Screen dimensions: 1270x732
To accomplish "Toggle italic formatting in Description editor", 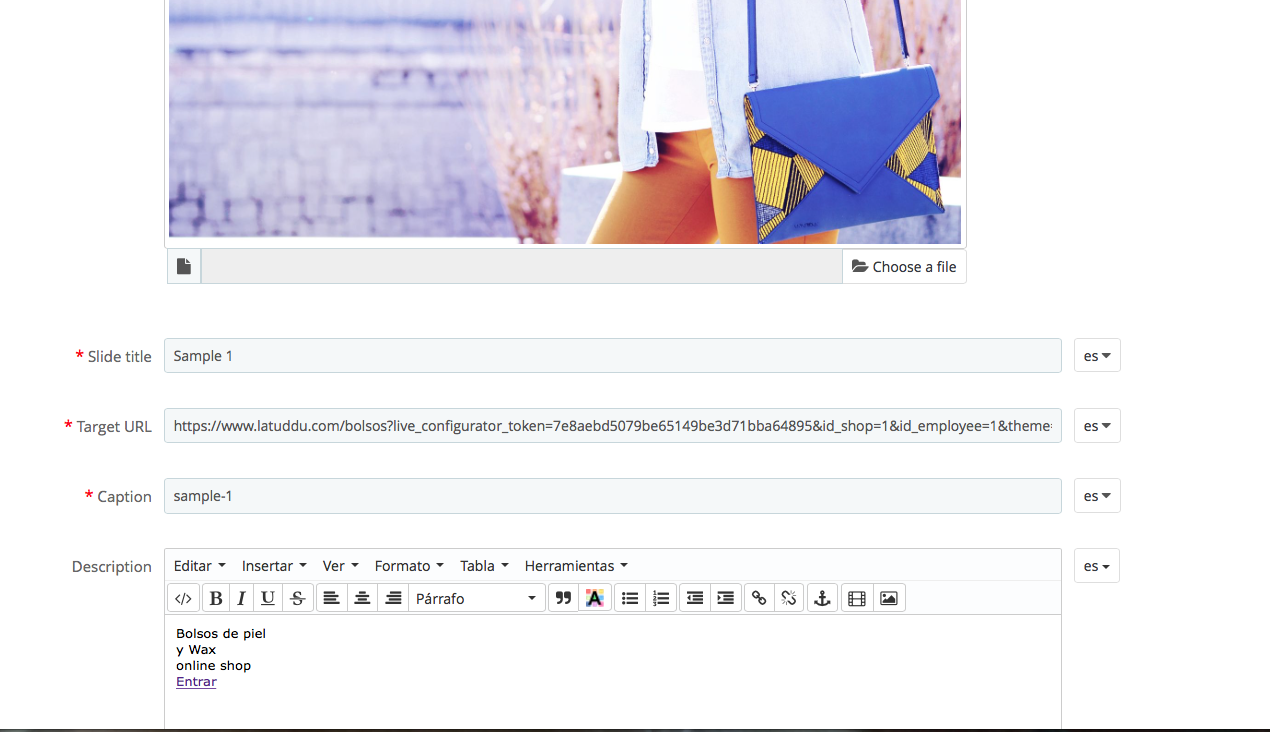I will 241,598.
